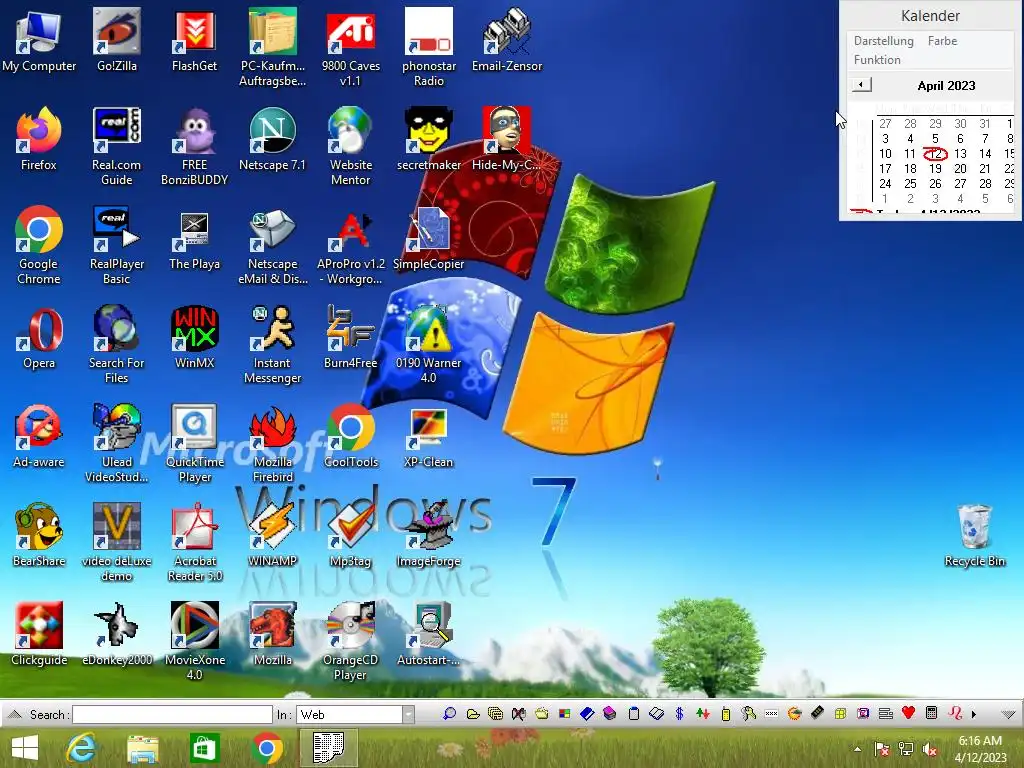Open the Windows Store taskbar icon
The image size is (1024, 768).
(204, 748)
